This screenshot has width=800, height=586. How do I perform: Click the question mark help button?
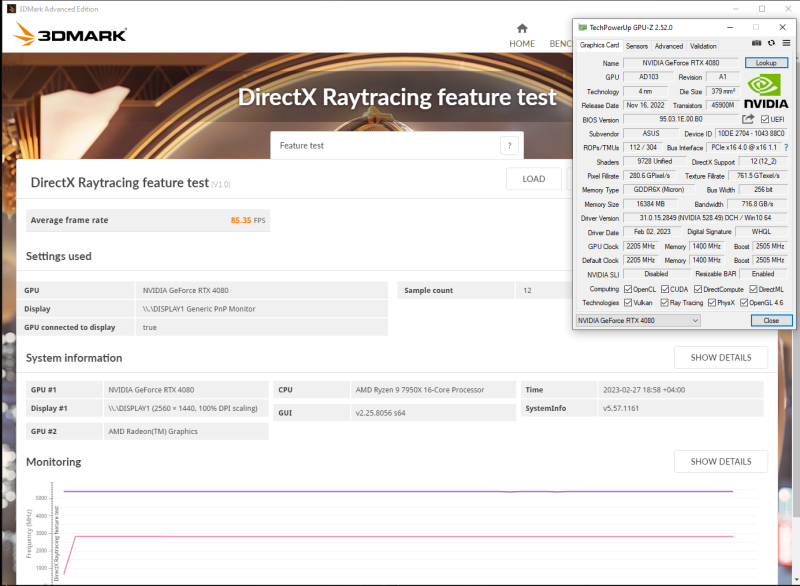[511, 144]
